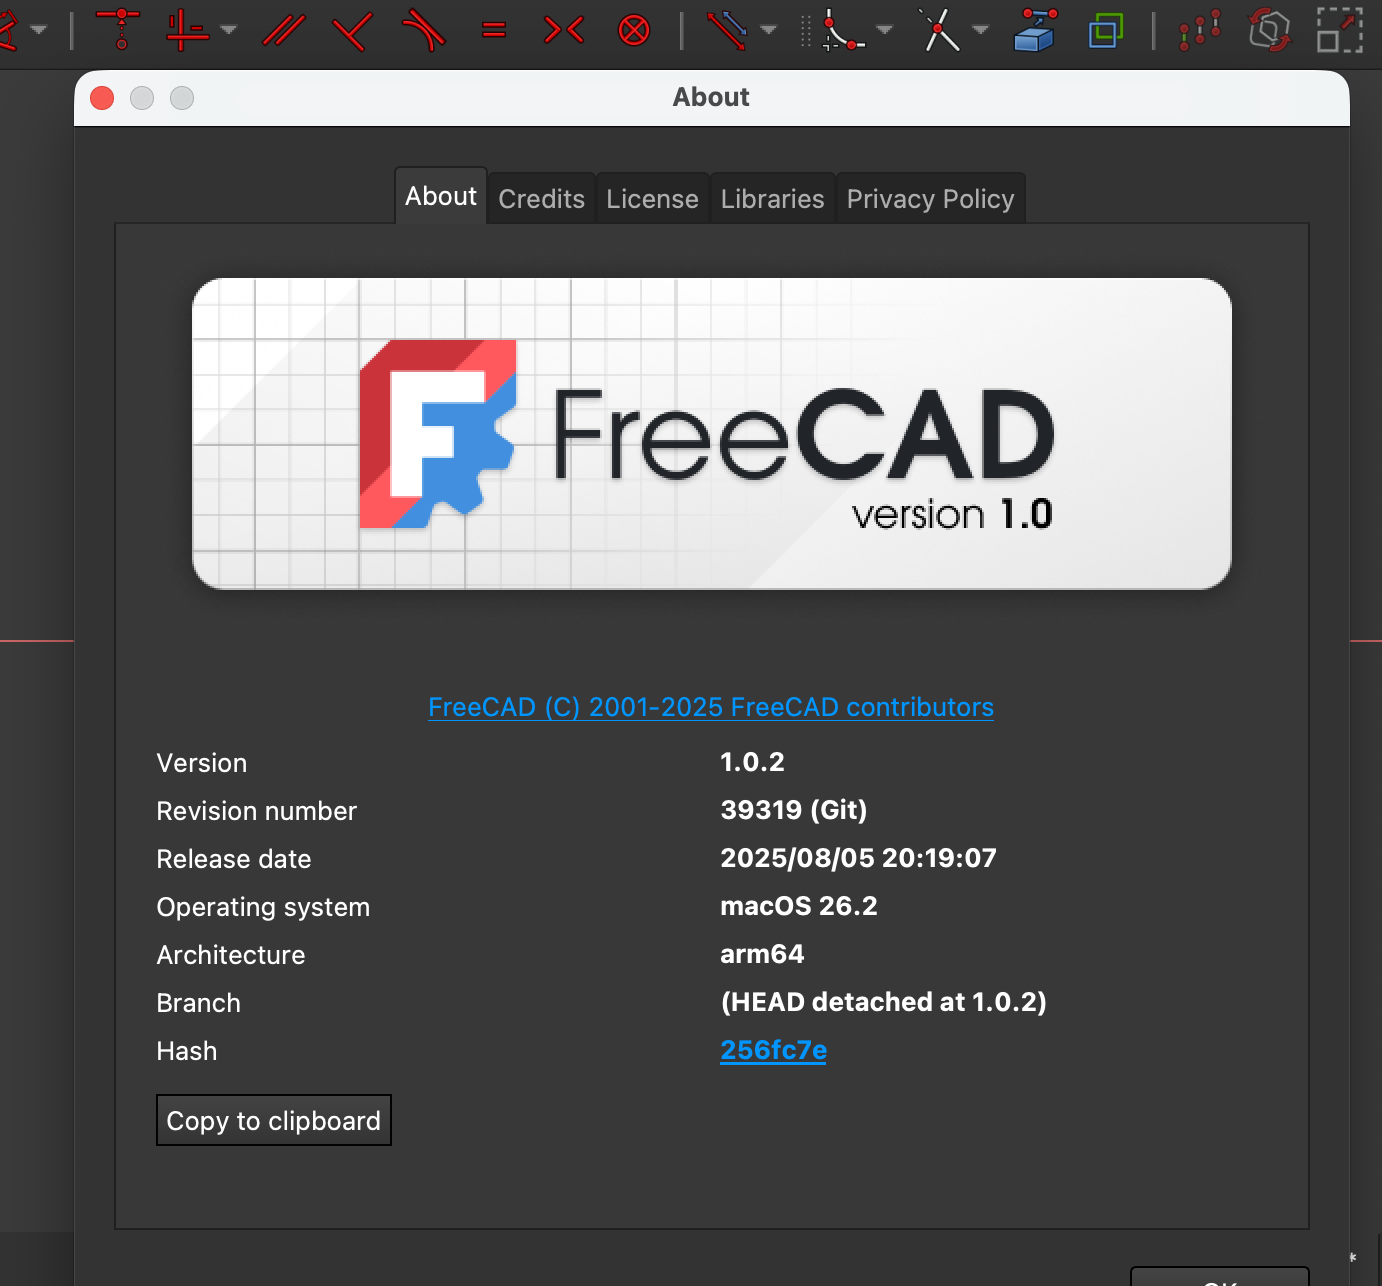Apply the horizontal/vertical constraint tool
This screenshot has width=1382, height=1286.
click(x=187, y=29)
